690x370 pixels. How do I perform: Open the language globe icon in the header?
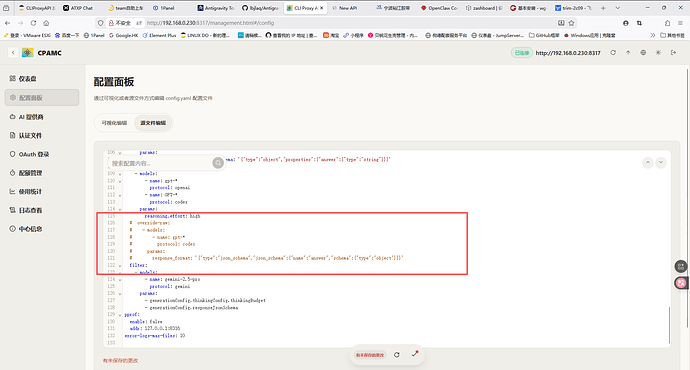643,53
